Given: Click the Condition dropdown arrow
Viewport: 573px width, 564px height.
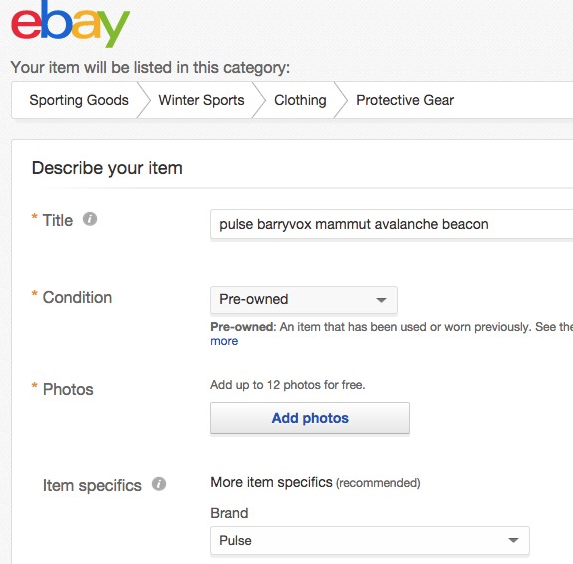Looking at the screenshot, I should [x=381, y=300].
